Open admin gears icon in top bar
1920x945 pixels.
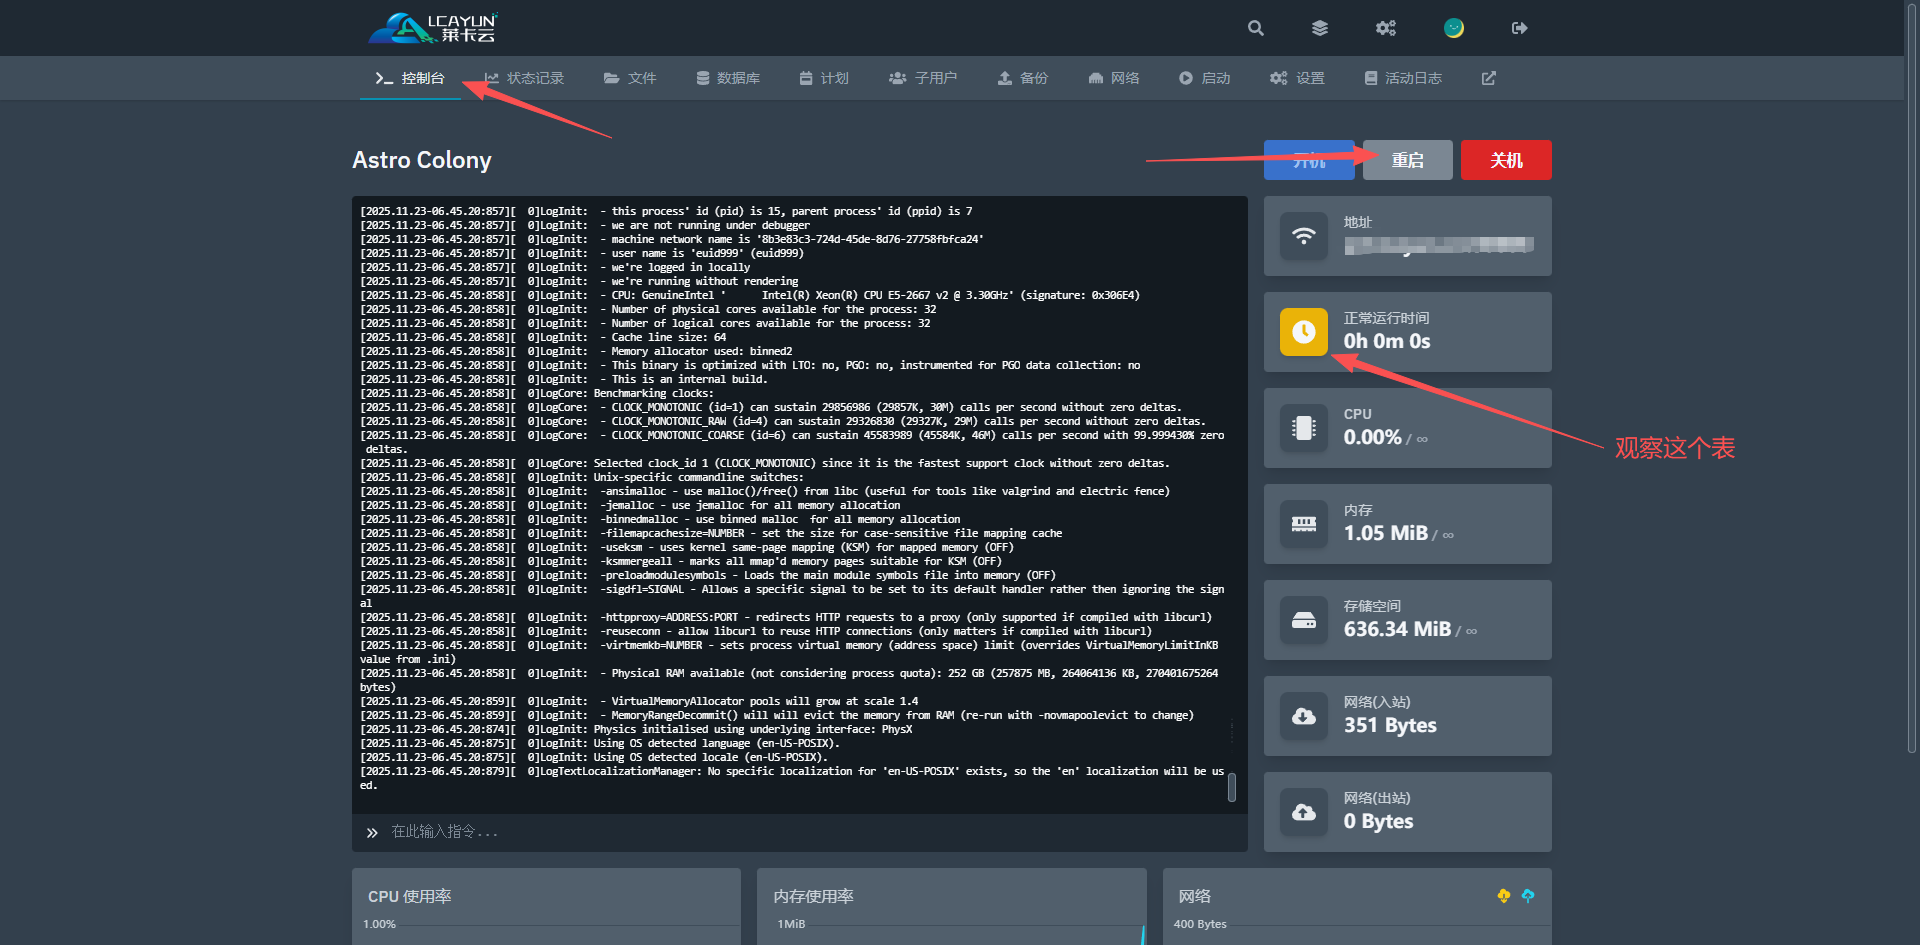pyautogui.click(x=1385, y=28)
